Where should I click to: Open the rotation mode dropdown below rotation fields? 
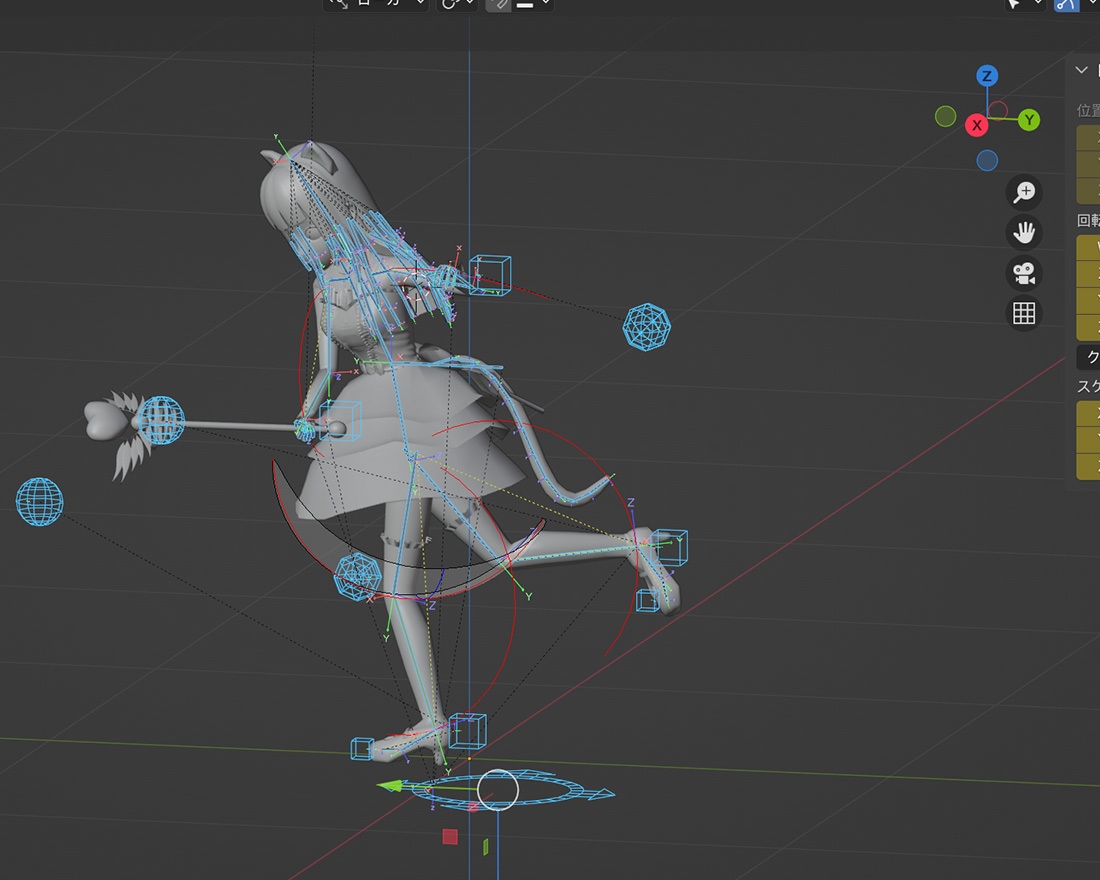[1088, 357]
